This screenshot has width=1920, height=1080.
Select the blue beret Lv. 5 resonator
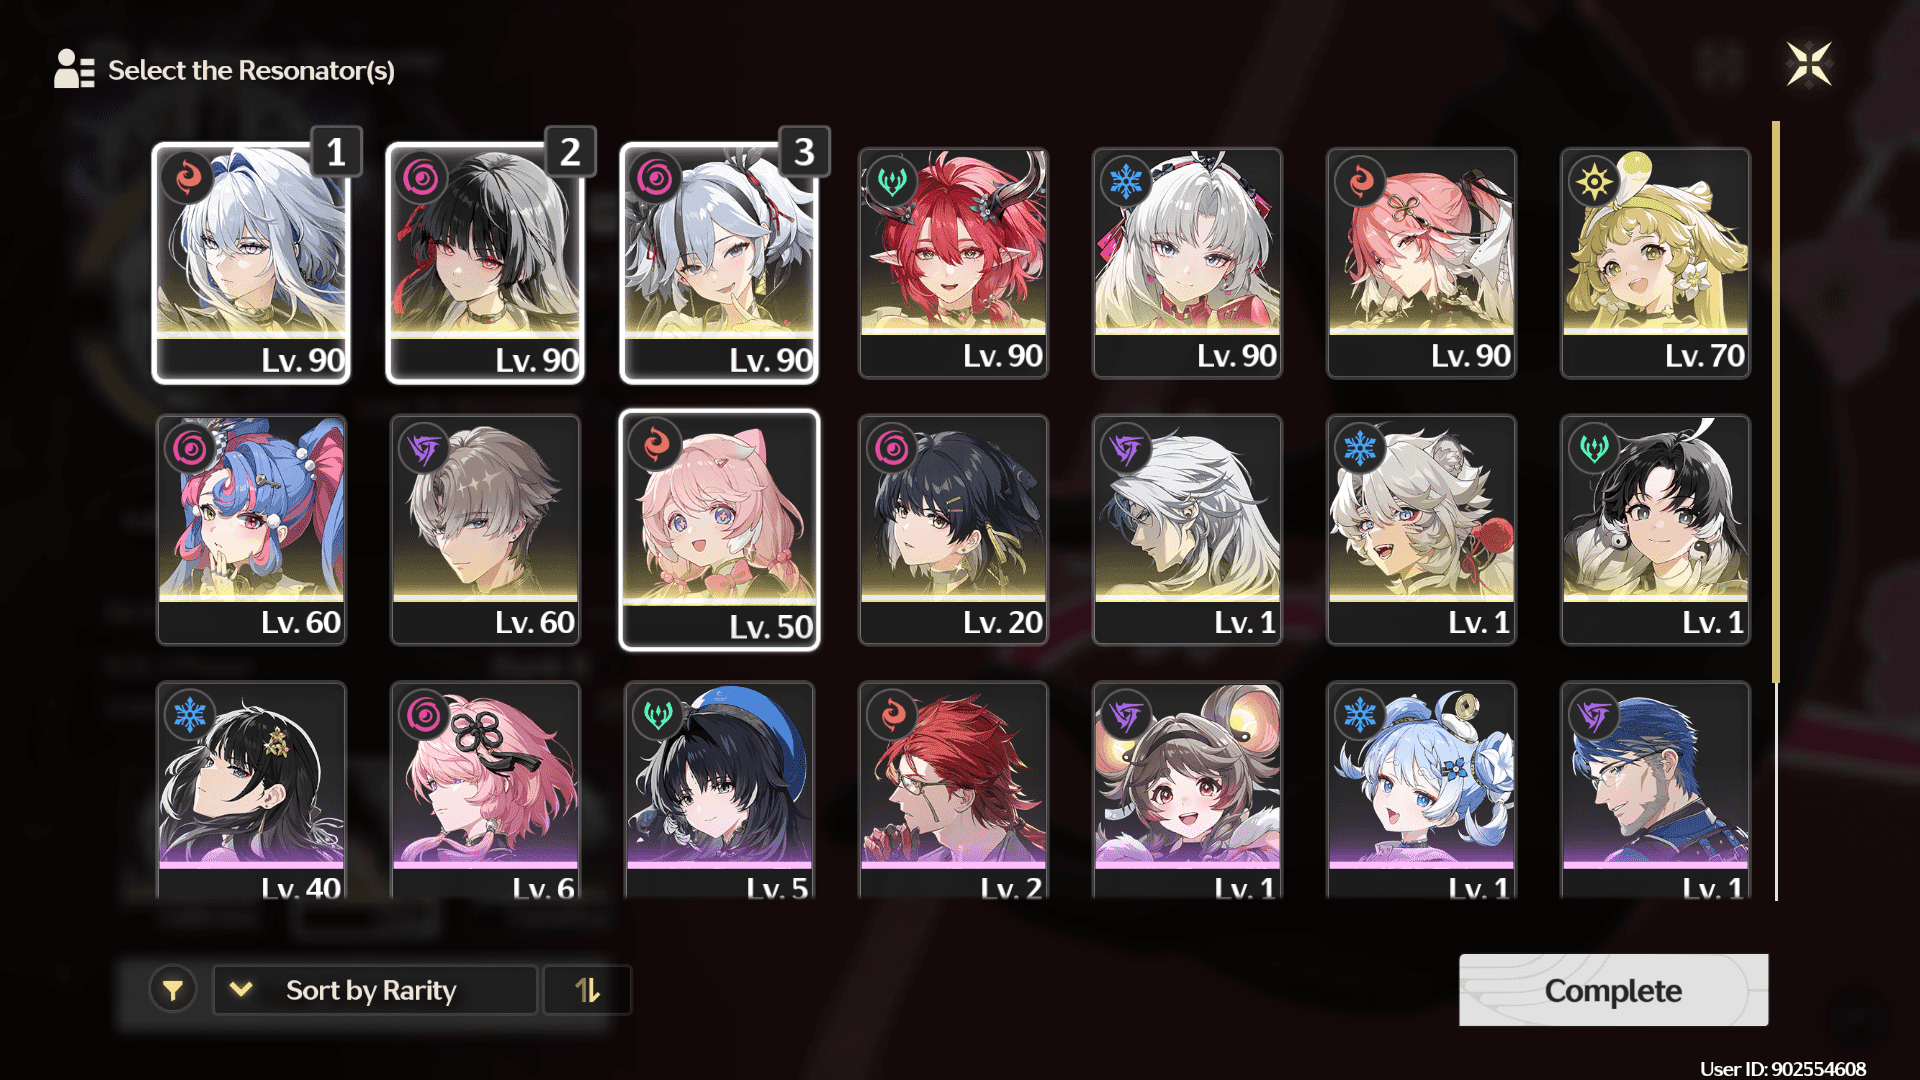[719, 790]
